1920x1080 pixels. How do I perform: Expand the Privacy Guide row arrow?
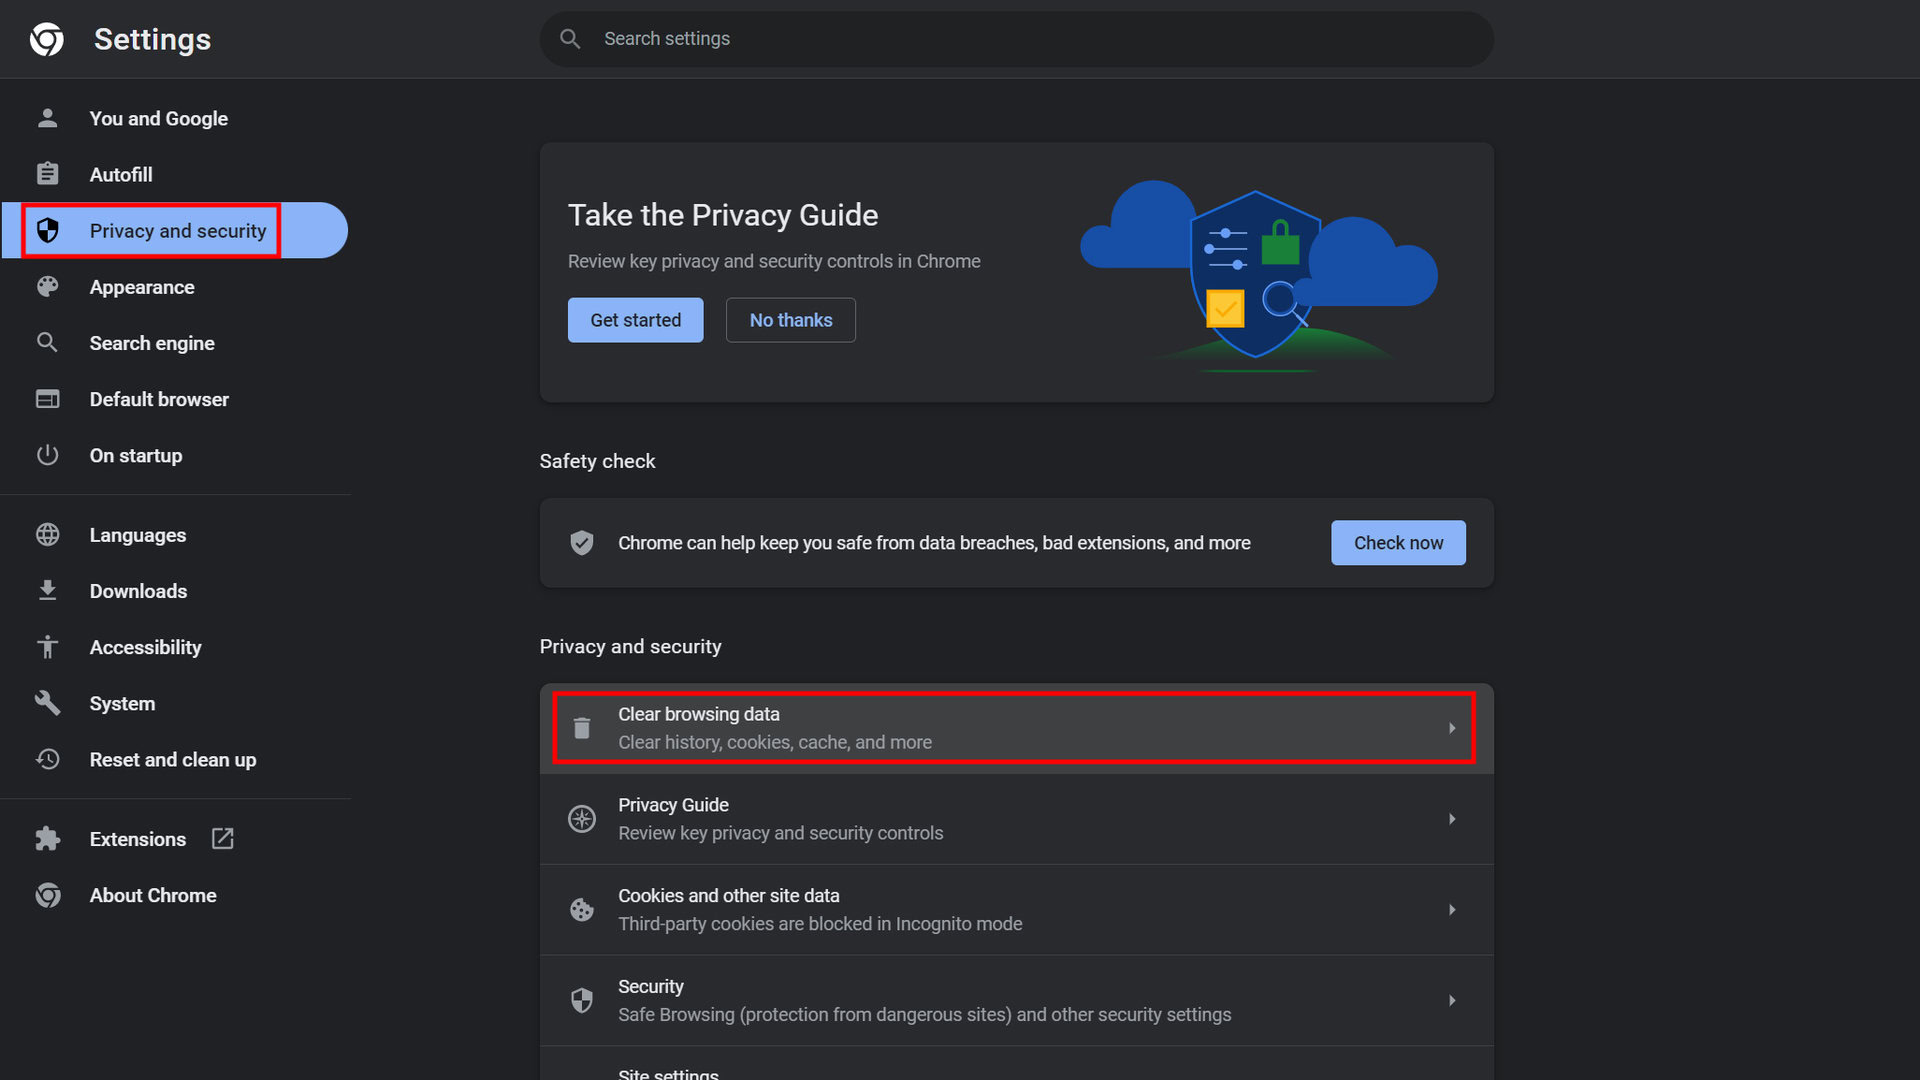point(1452,819)
